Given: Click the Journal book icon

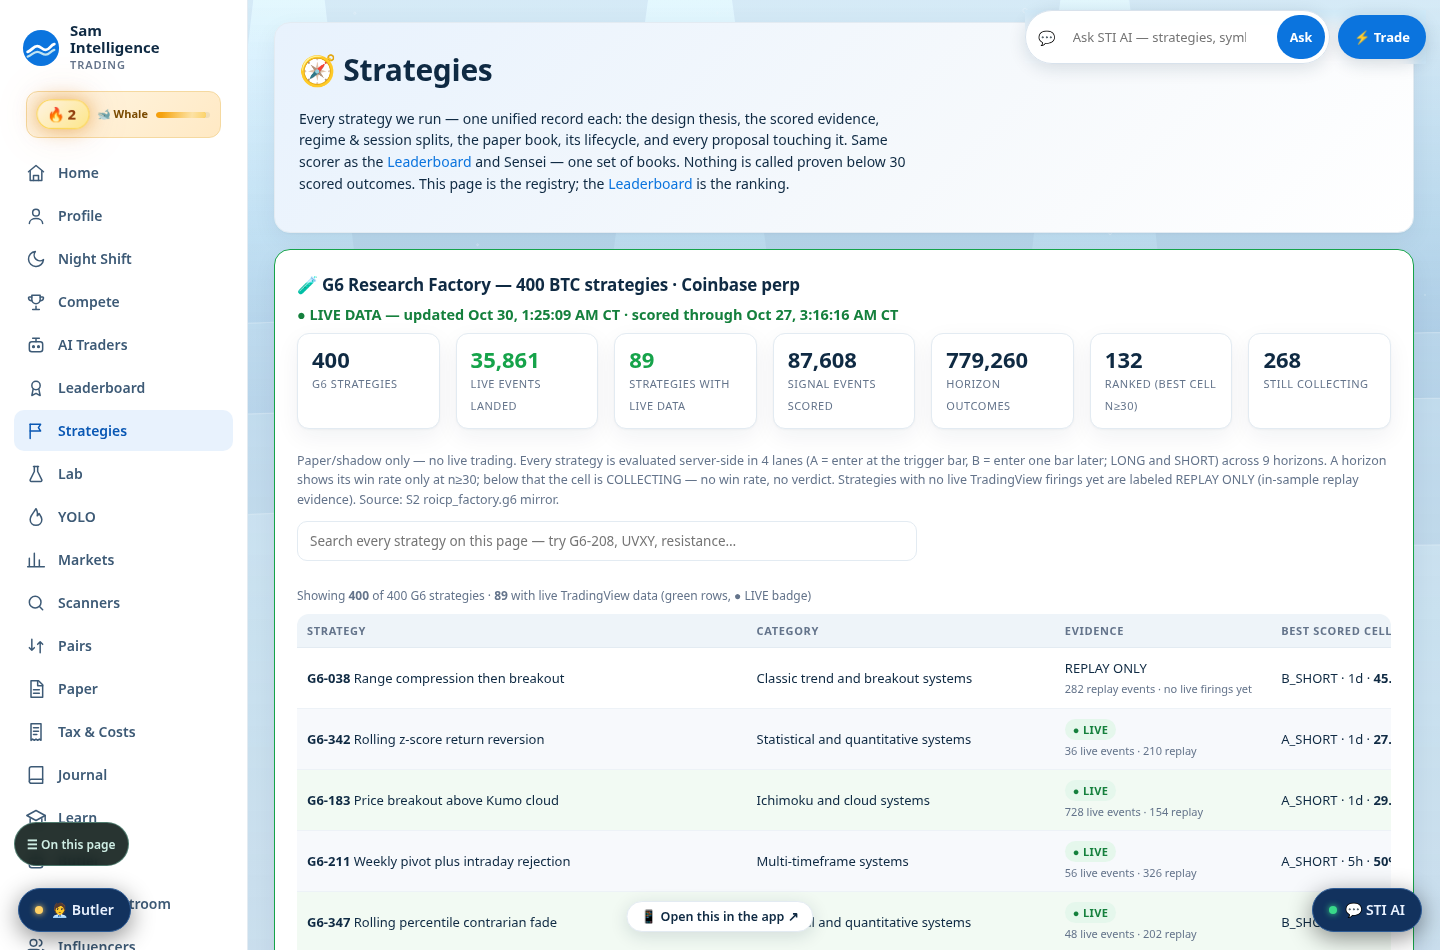Looking at the screenshot, I should point(36,775).
